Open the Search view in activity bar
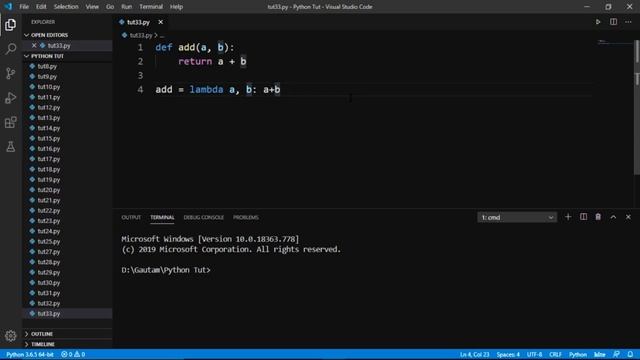This screenshot has width=640, height=360. point(11,49)
